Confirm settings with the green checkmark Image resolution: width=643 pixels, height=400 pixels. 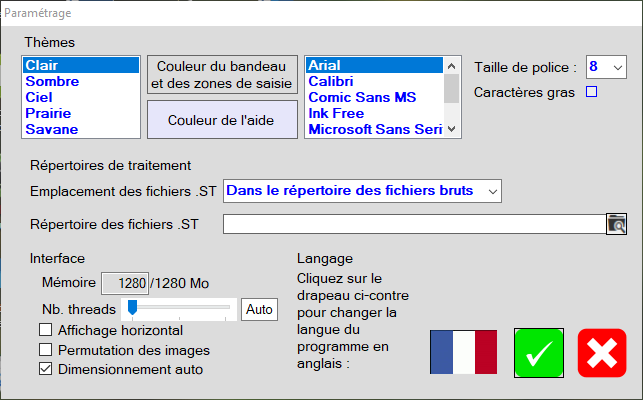pos(539,352)
